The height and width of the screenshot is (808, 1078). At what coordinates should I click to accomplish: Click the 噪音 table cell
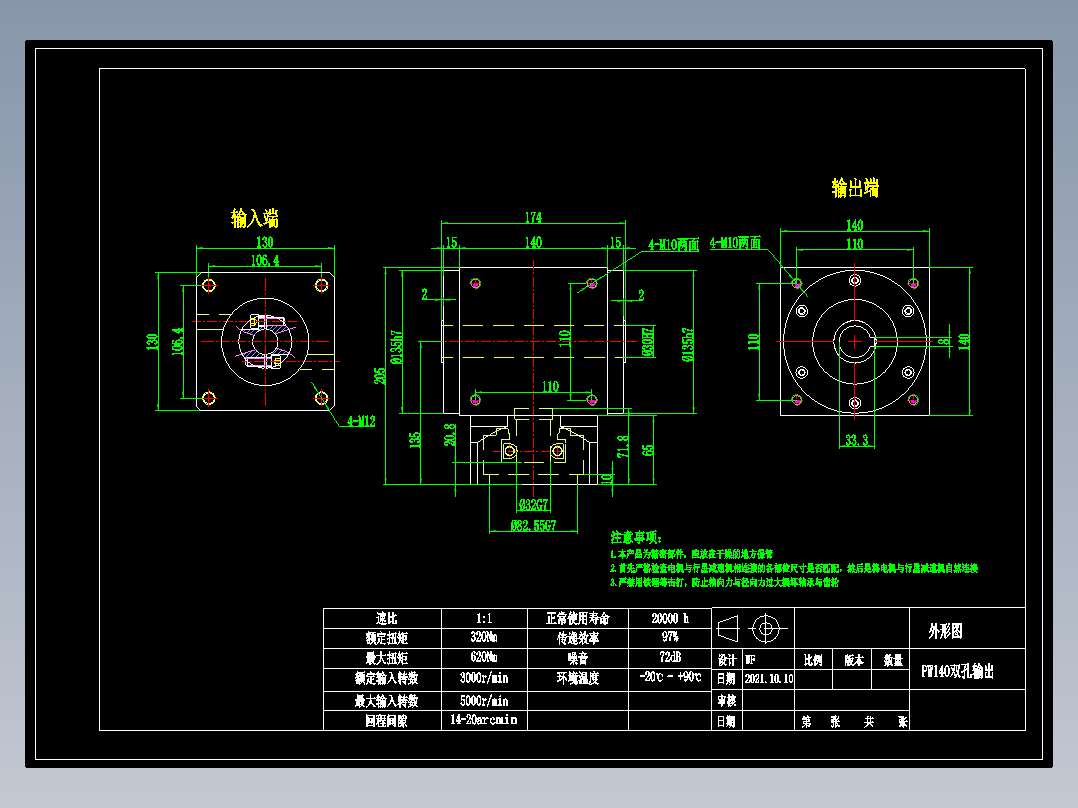[578, 658]
